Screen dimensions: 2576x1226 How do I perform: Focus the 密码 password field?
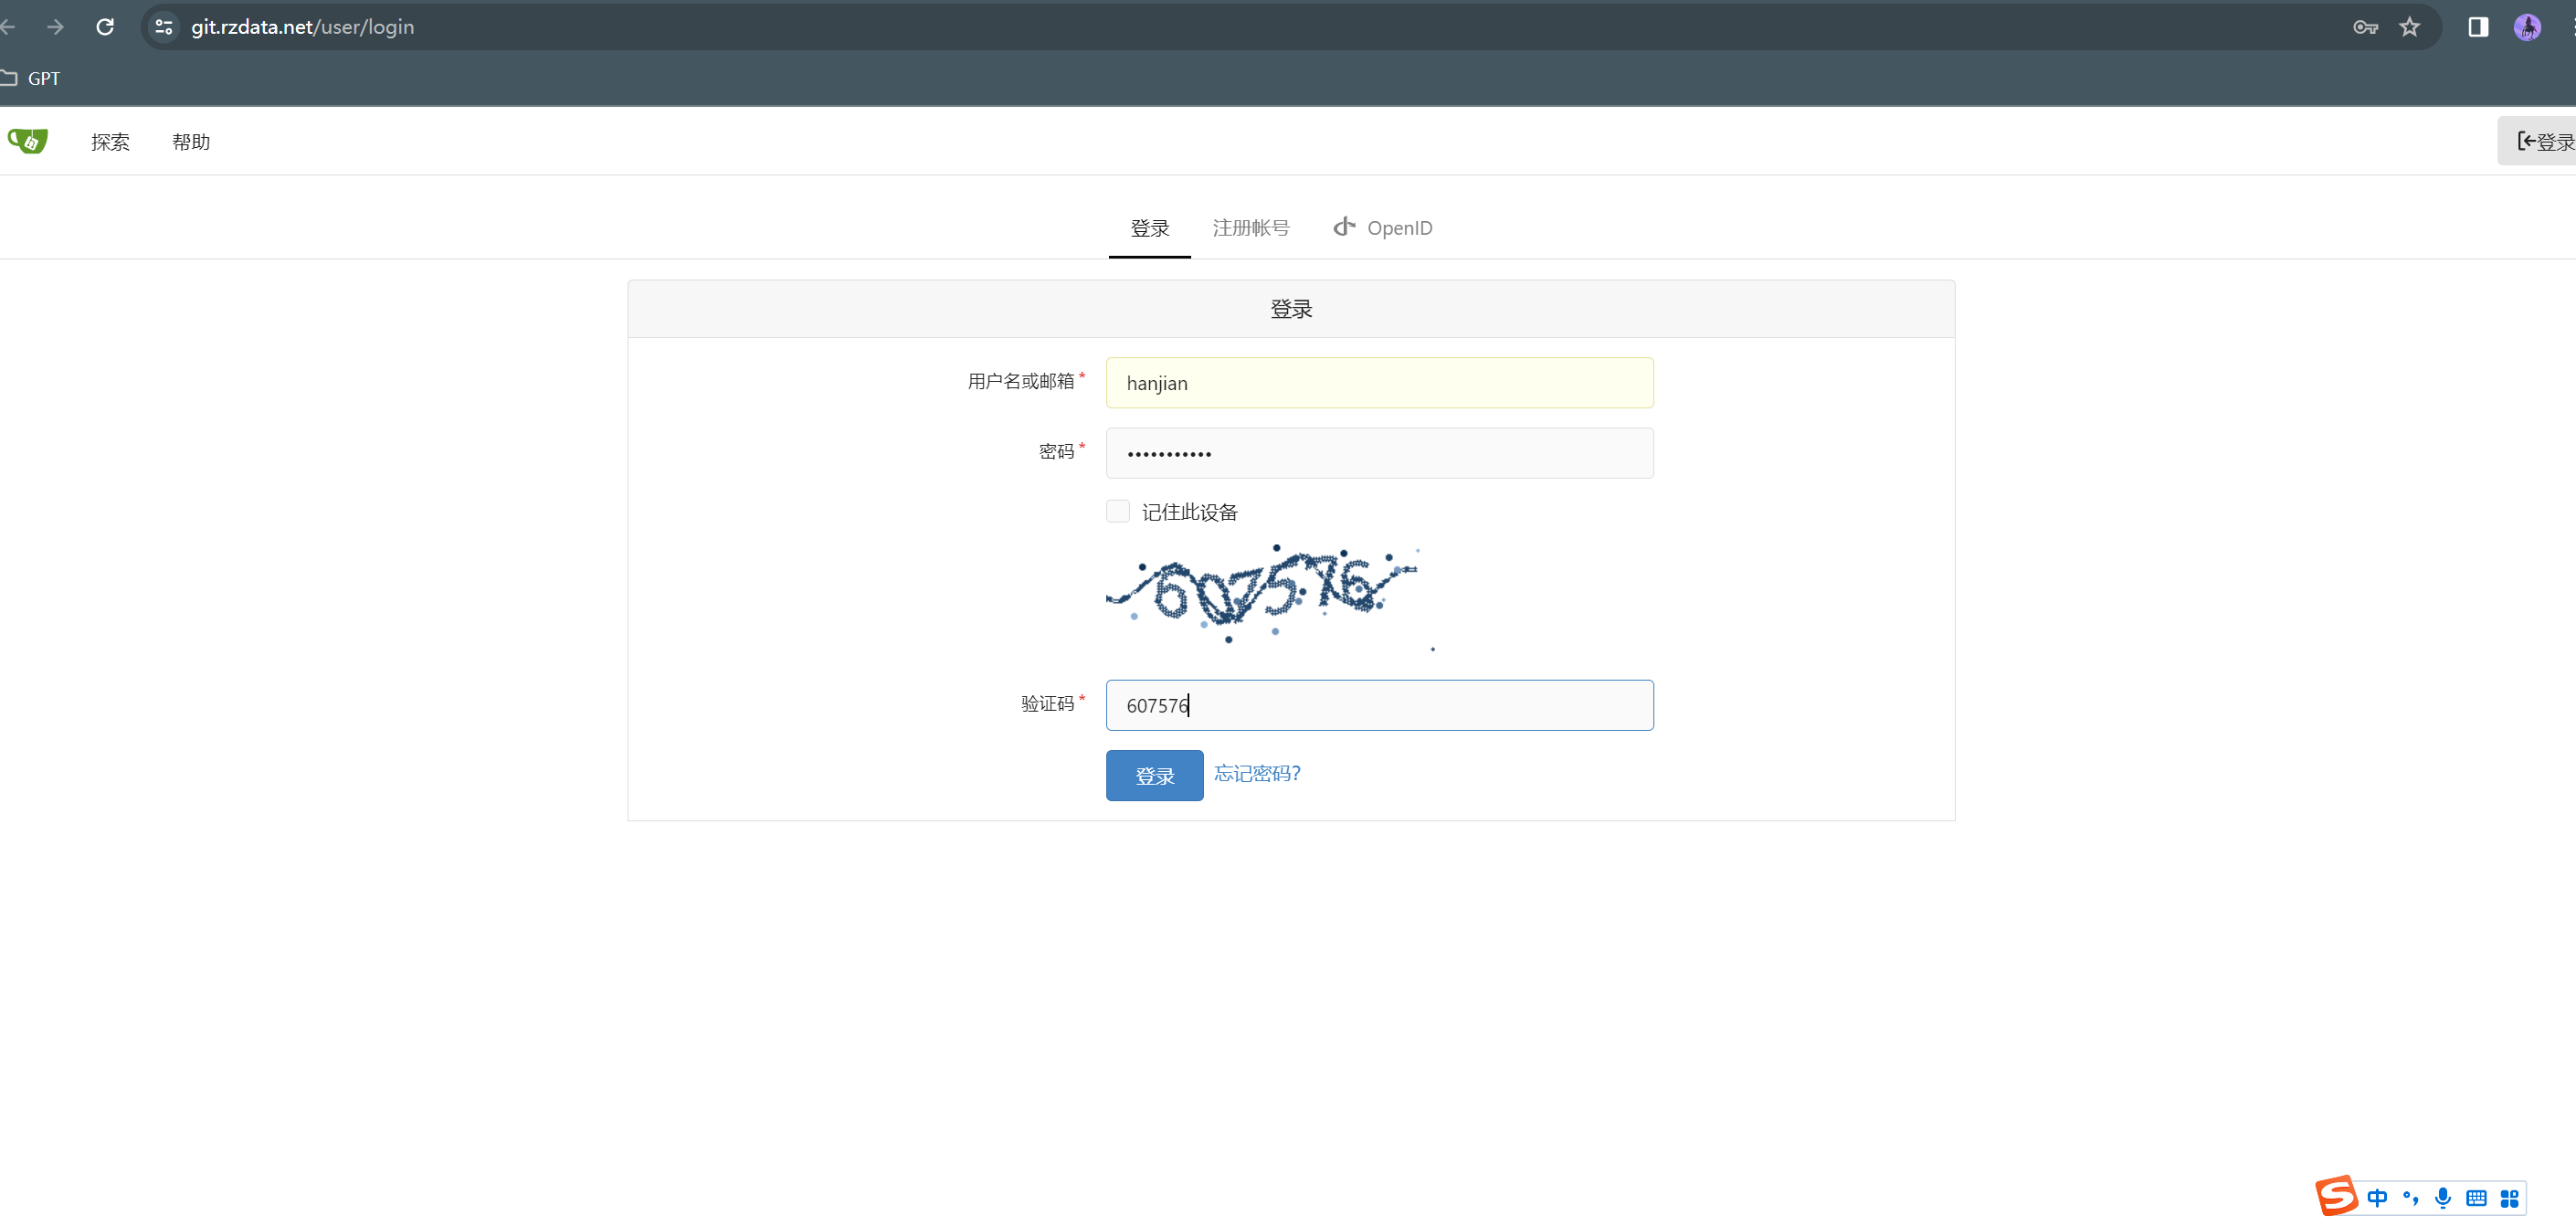point(1379,453)
